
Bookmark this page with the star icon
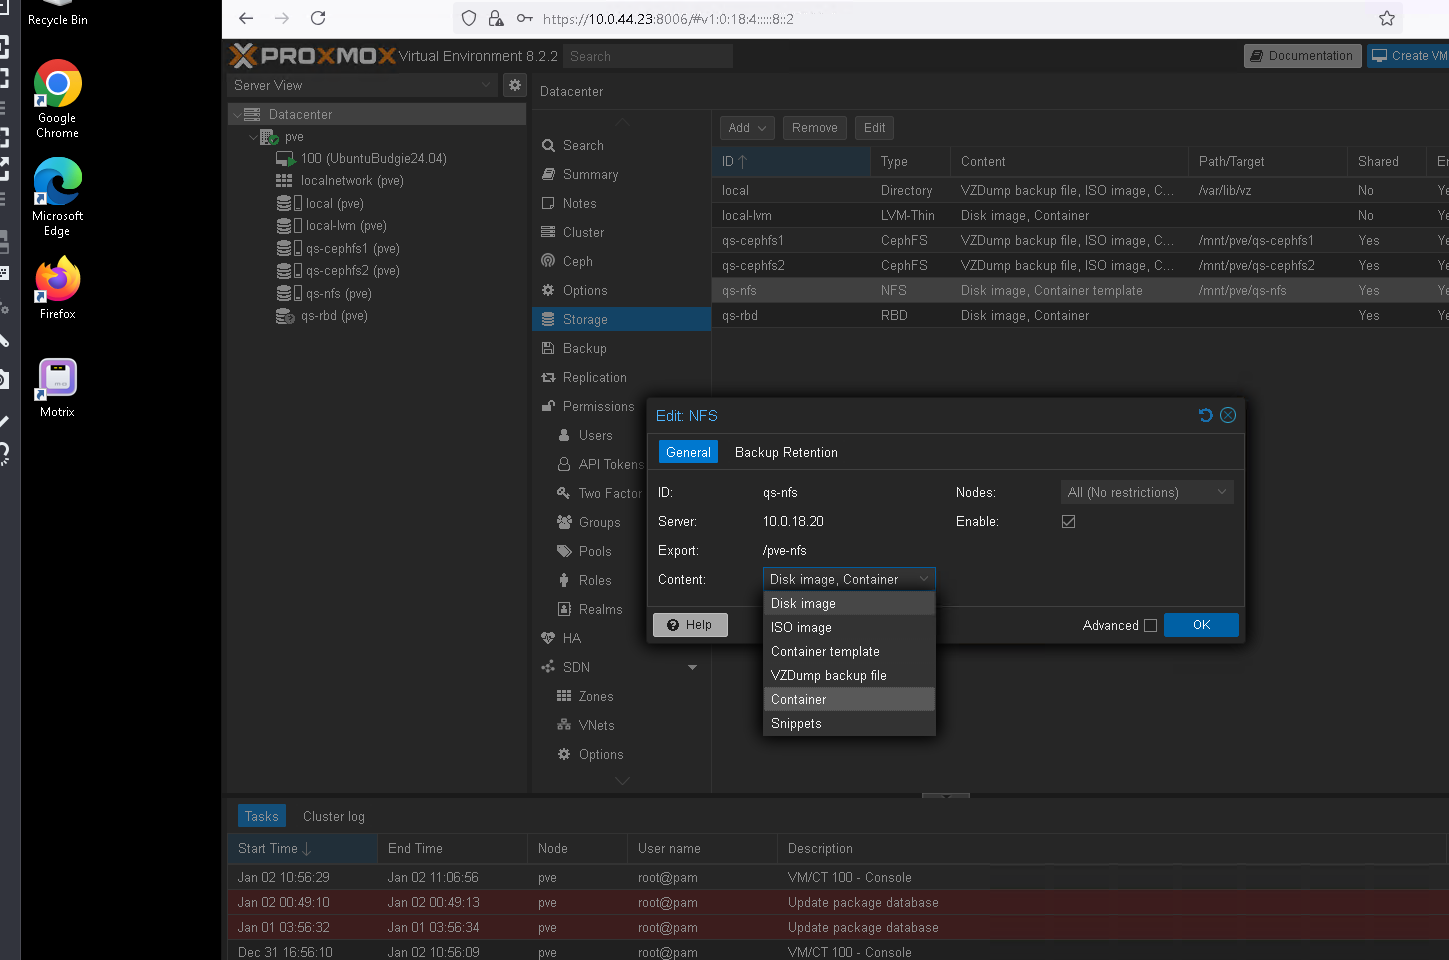coord(1386,18)
